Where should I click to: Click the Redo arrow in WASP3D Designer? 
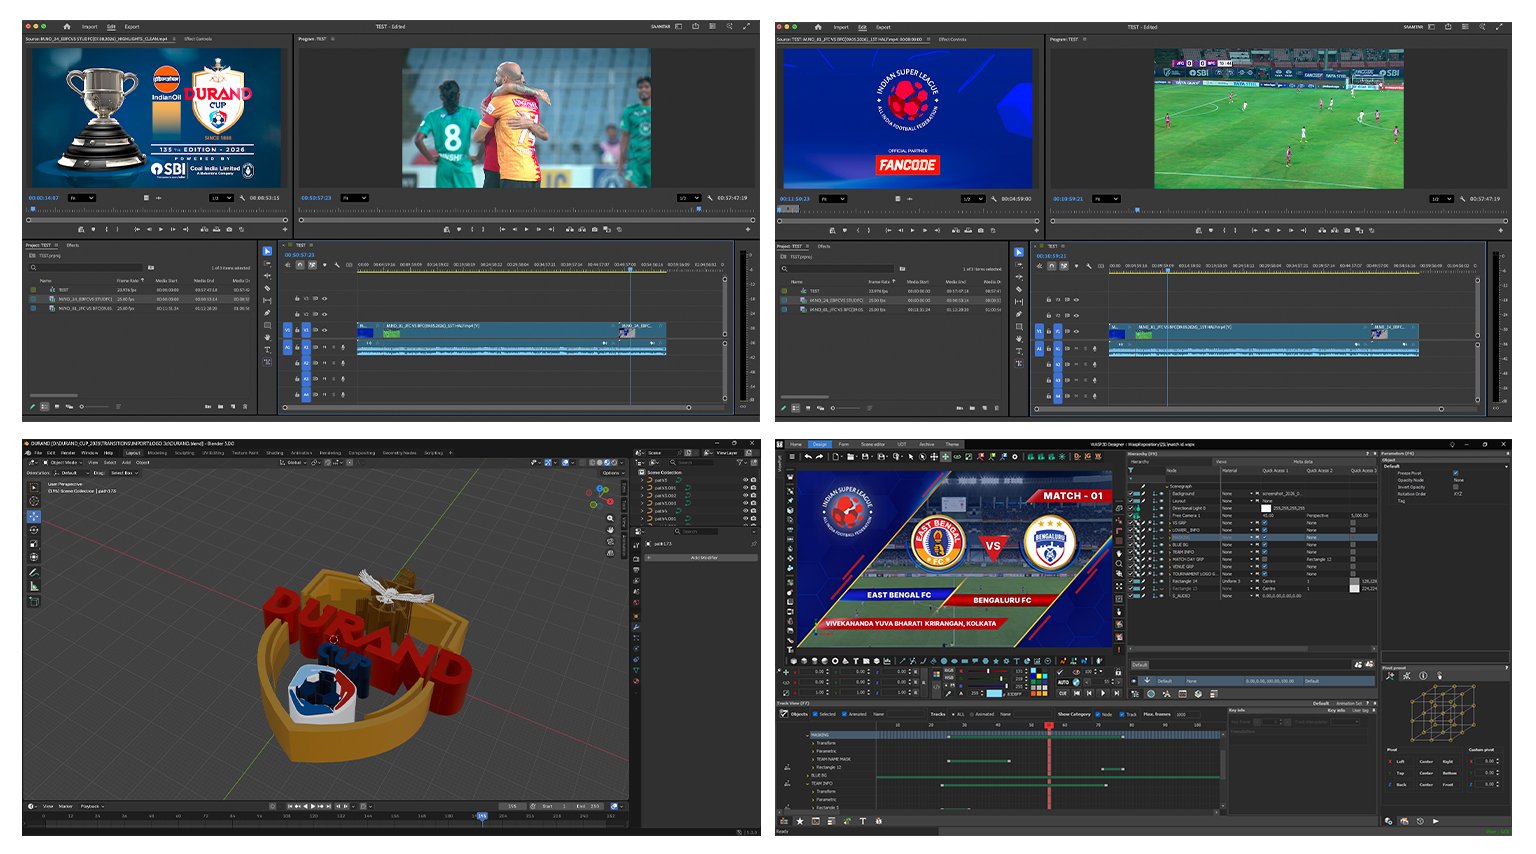click(x=820, y=457)
